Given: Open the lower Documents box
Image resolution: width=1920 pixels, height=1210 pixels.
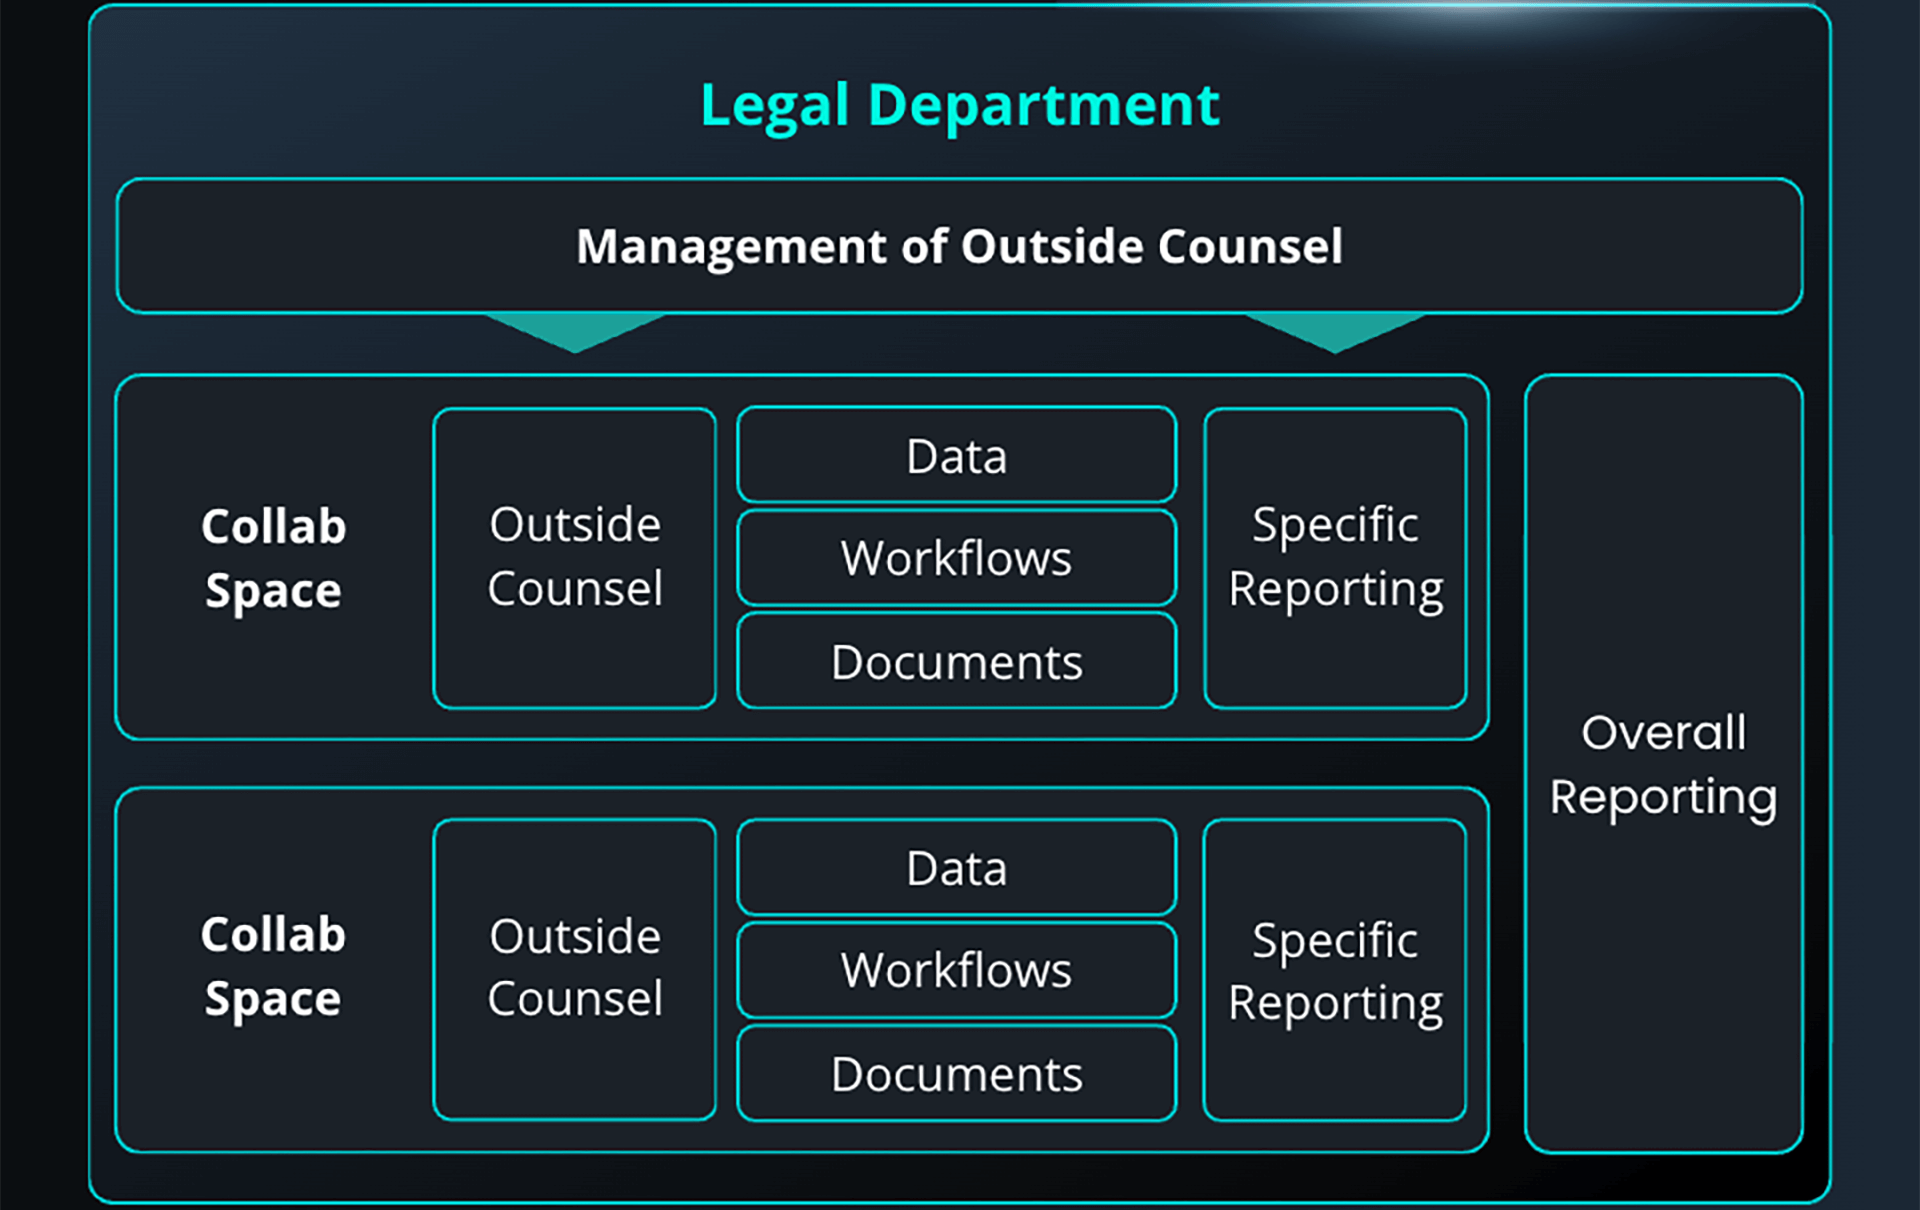Looking at the screenshot, I should (x=956, y=1074).
